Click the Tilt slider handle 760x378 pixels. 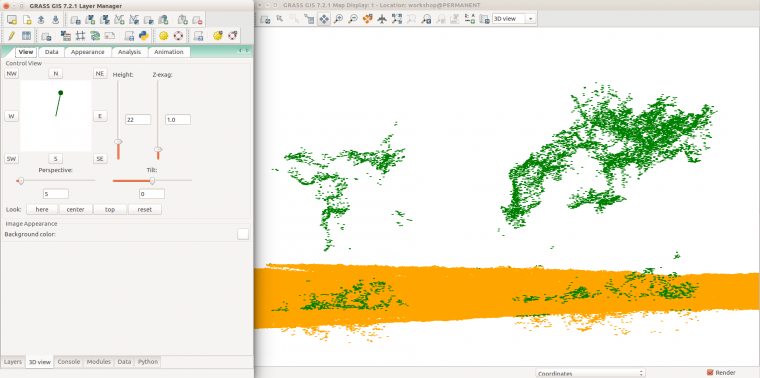tap(152, 181)
